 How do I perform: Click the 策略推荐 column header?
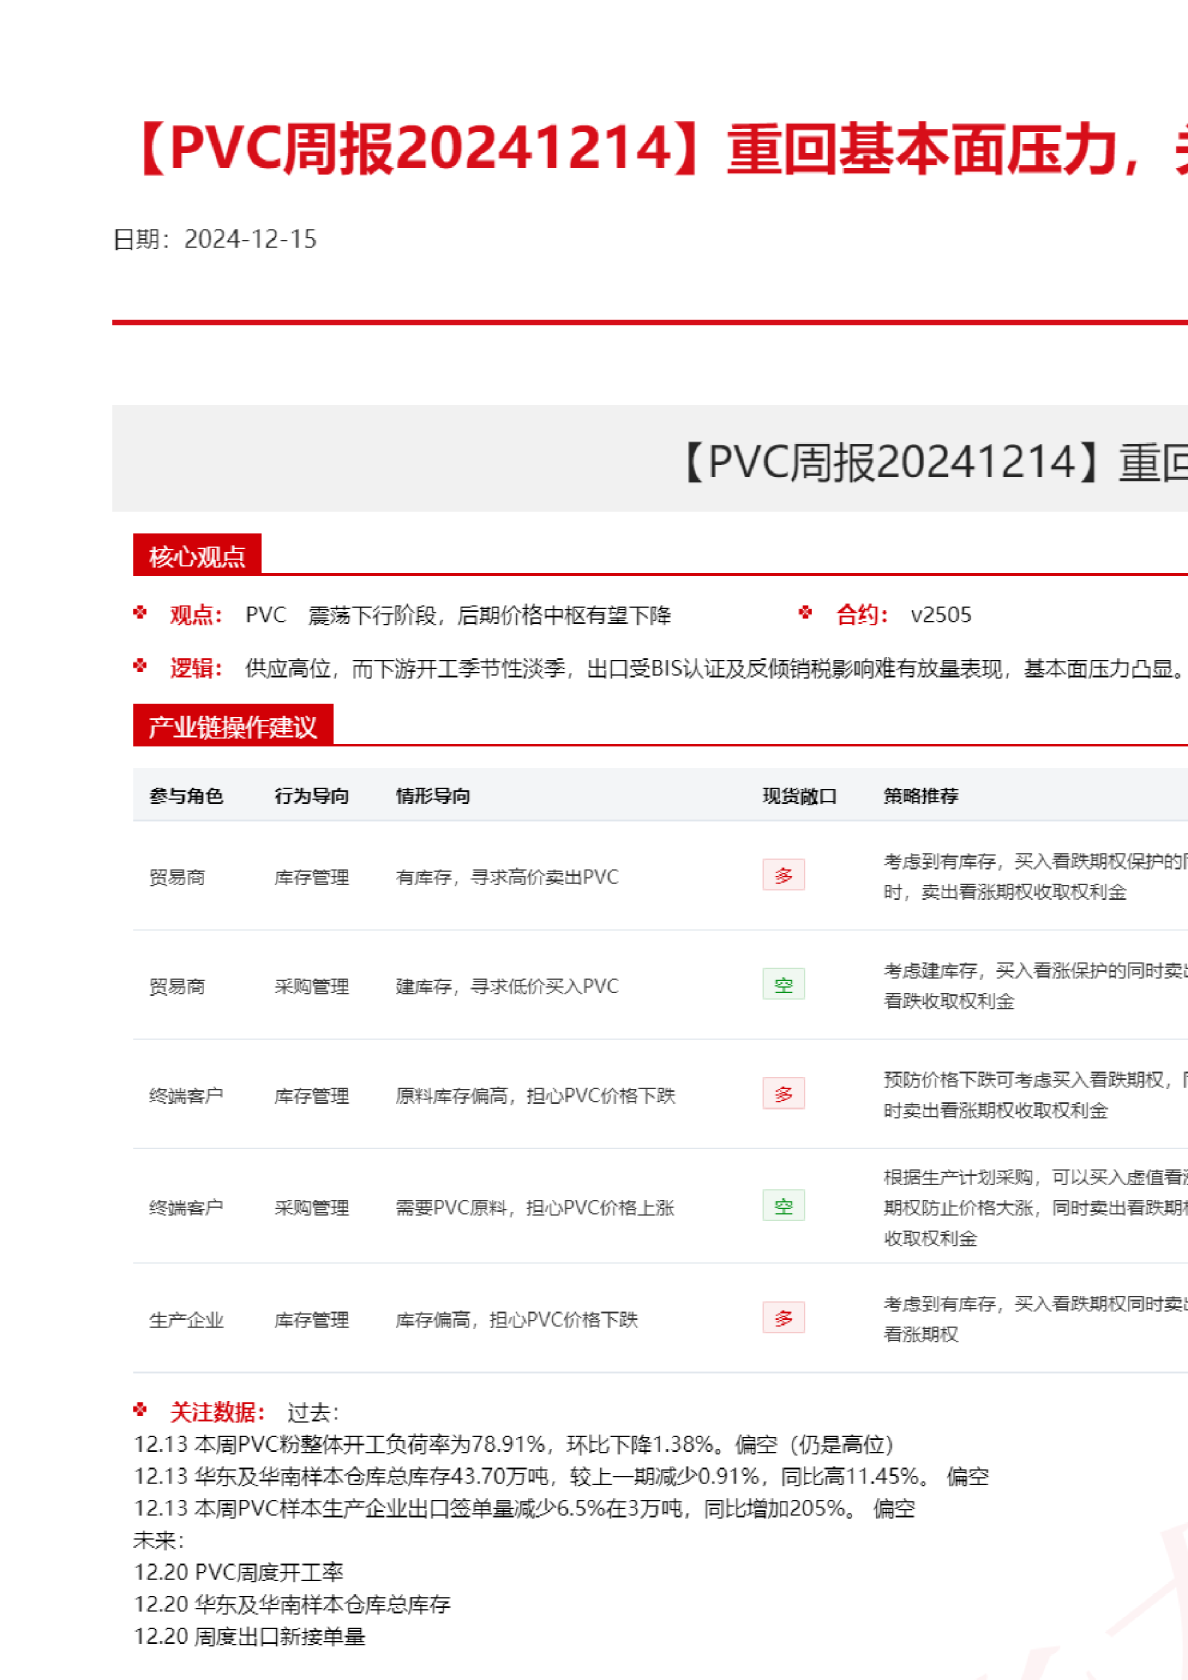click(x=921, y=796)
